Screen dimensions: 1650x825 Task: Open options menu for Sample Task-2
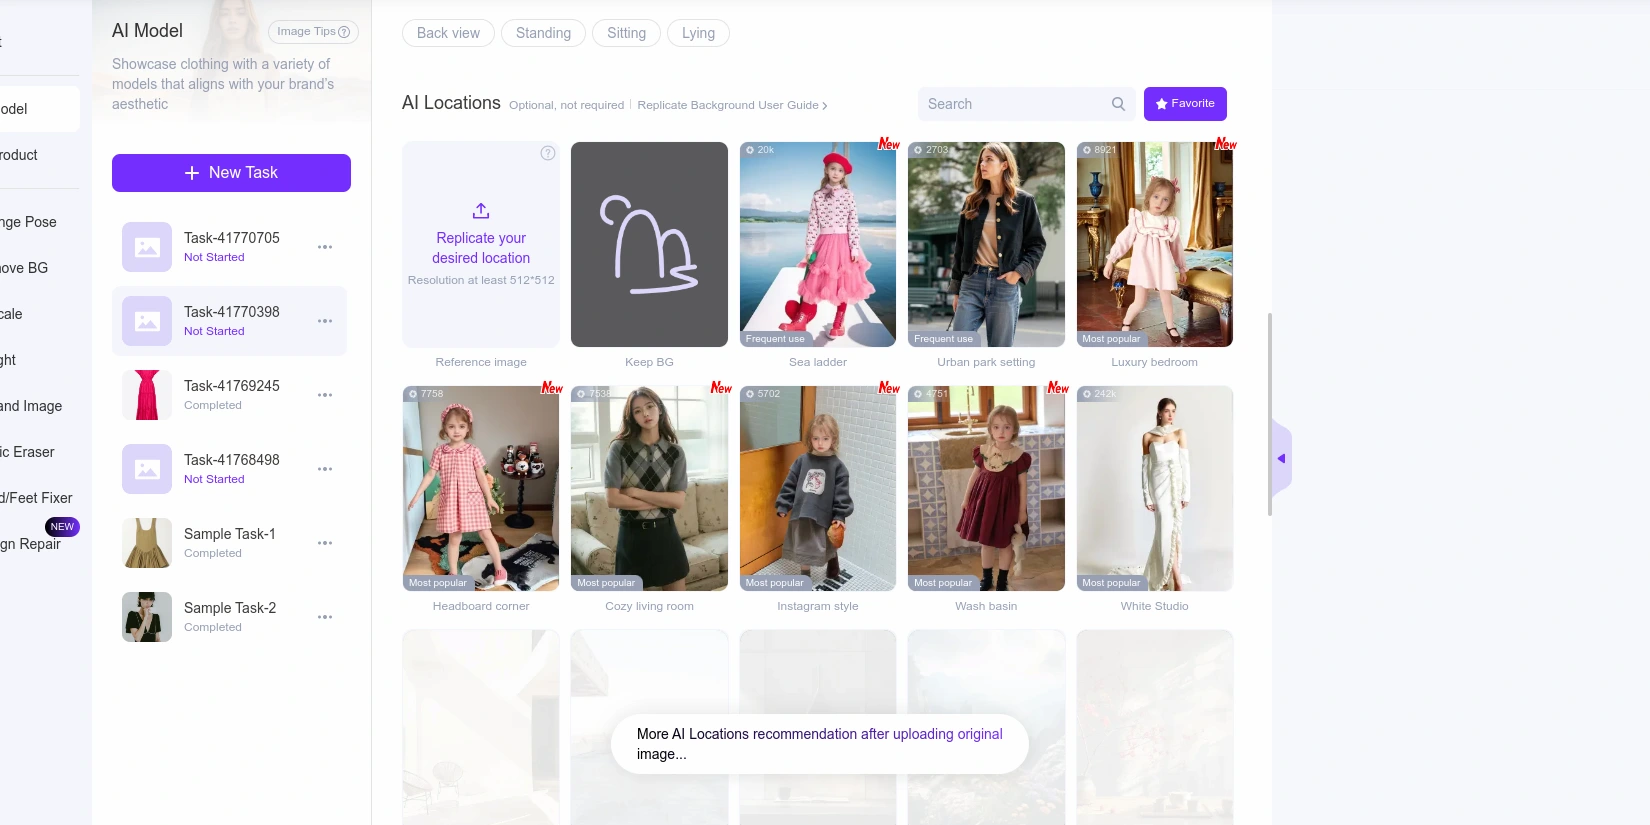coord(325,617)
